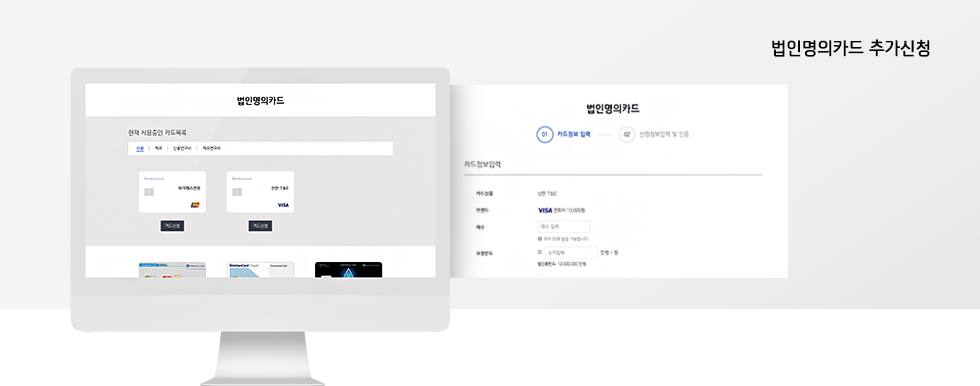Click the VISA brand logo in the form
Viewport: 980px width, 386px height.
pos(545,210)
